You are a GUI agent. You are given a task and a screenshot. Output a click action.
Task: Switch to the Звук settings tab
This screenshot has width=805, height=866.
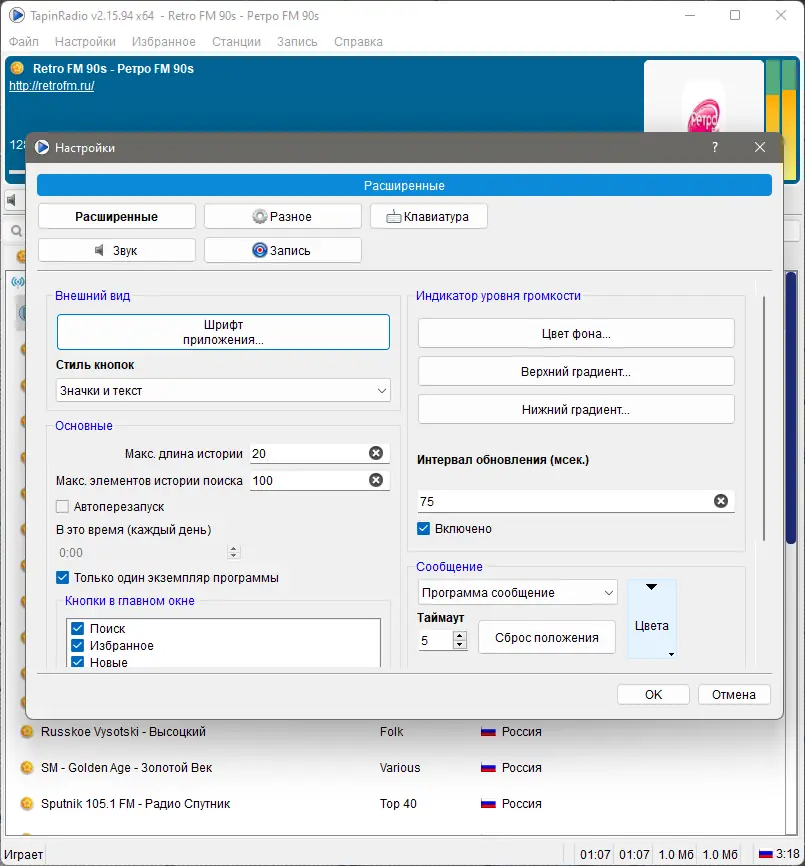pyautogui.click(x=116, y=250)
